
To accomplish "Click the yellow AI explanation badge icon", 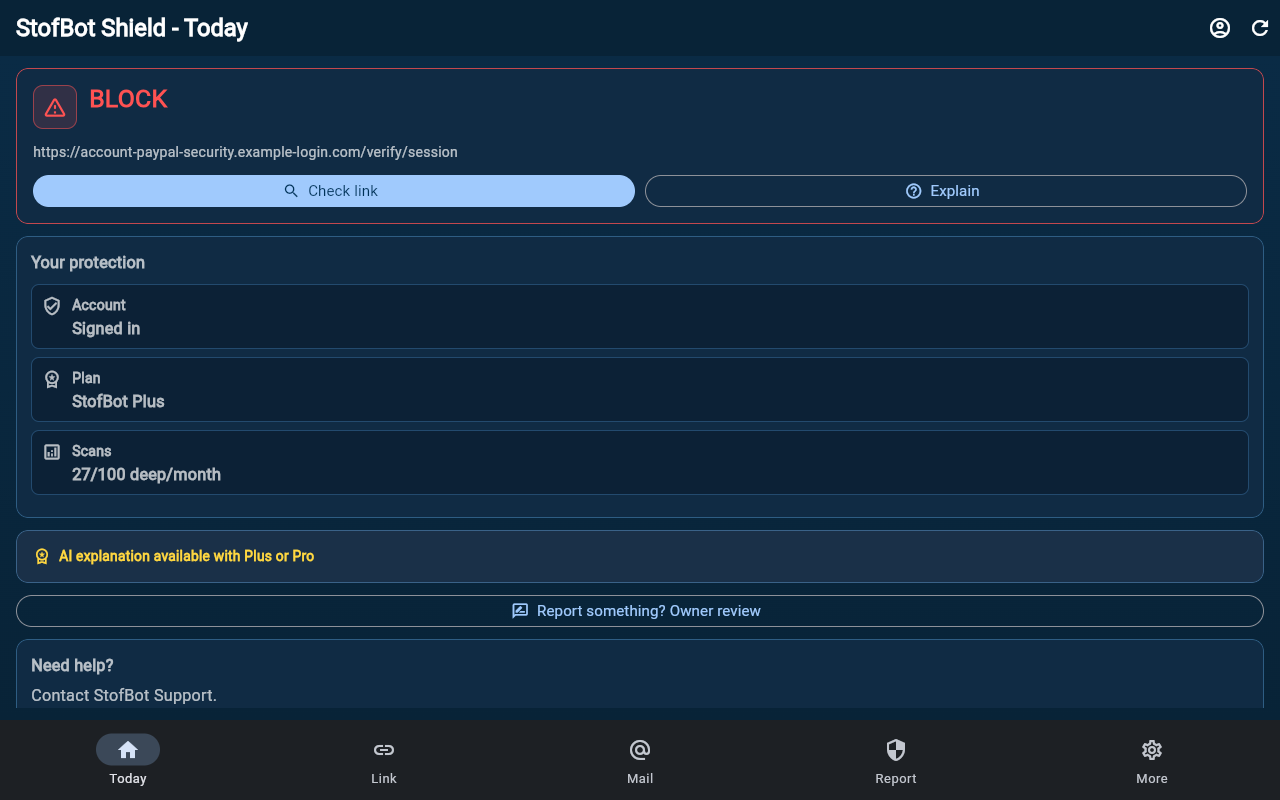I will [42, 557].
